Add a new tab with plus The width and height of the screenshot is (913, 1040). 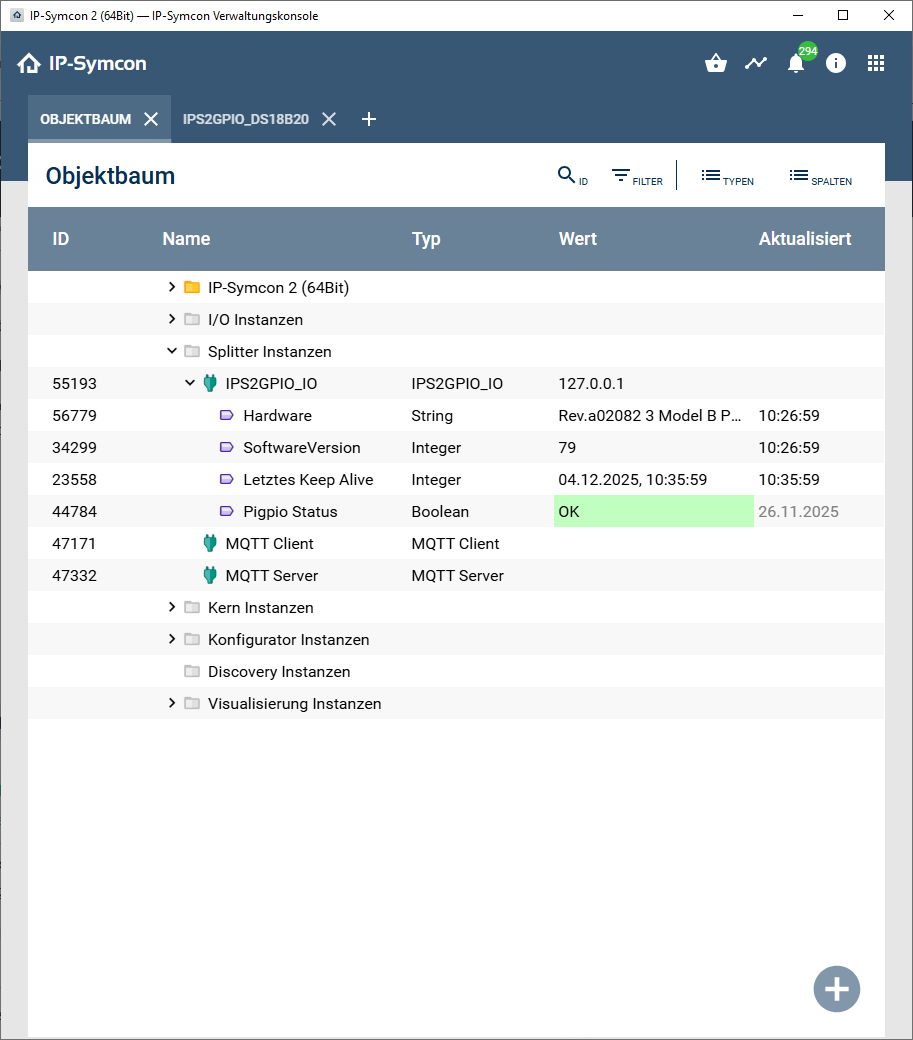coord(369,119)
